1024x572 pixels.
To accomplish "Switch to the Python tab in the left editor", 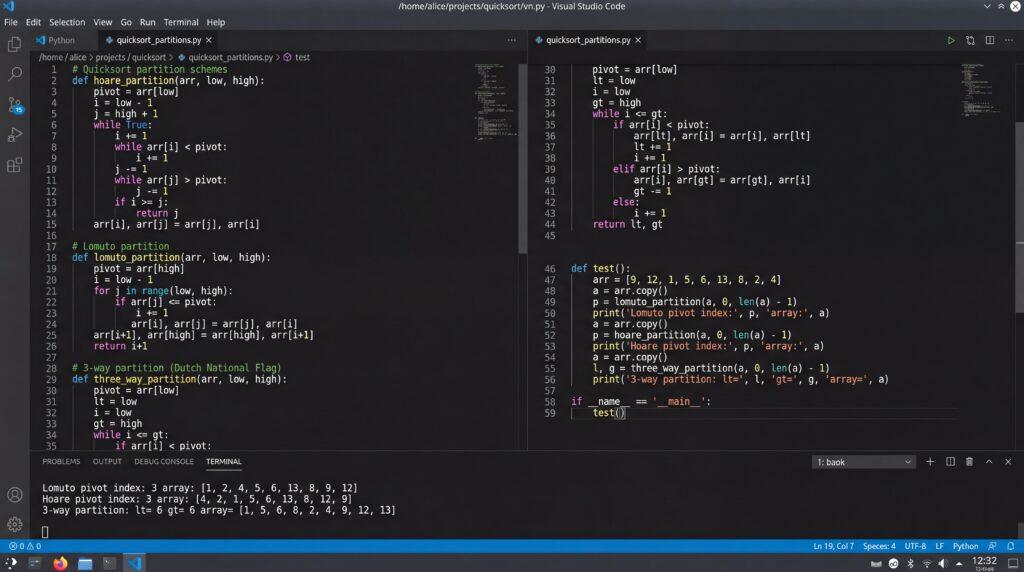I will point(61,40).
